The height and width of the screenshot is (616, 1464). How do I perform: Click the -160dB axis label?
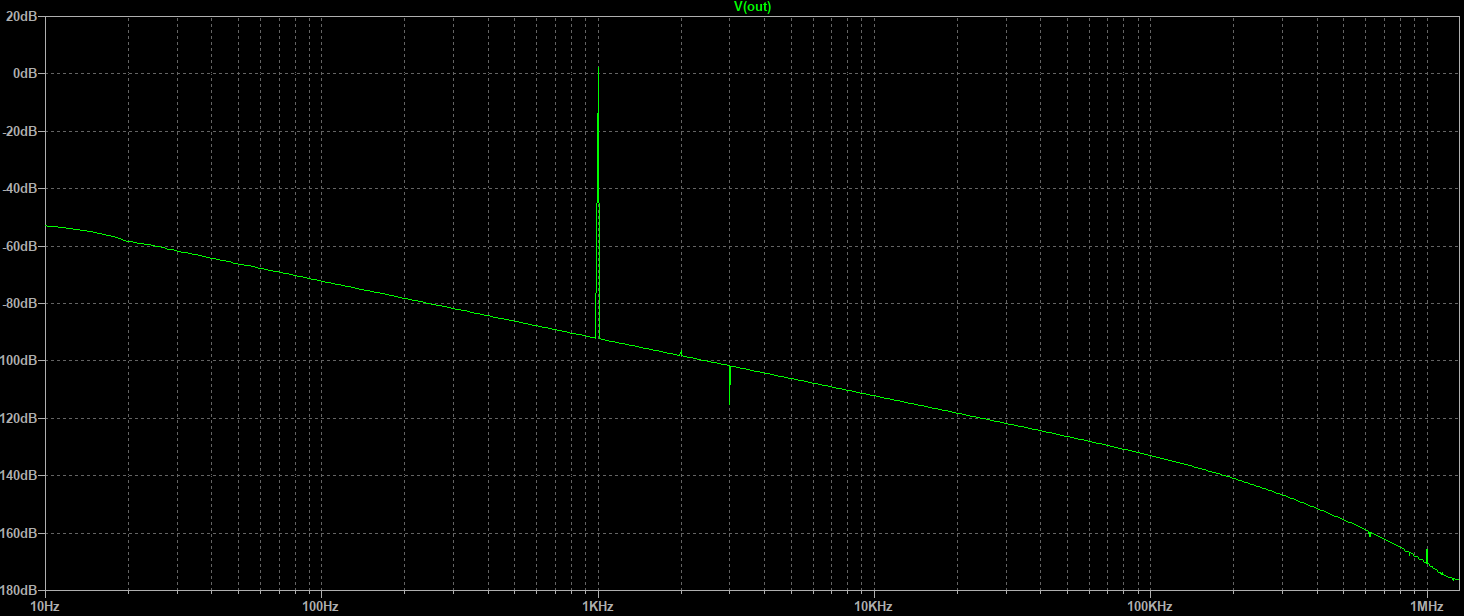point(21,533)
